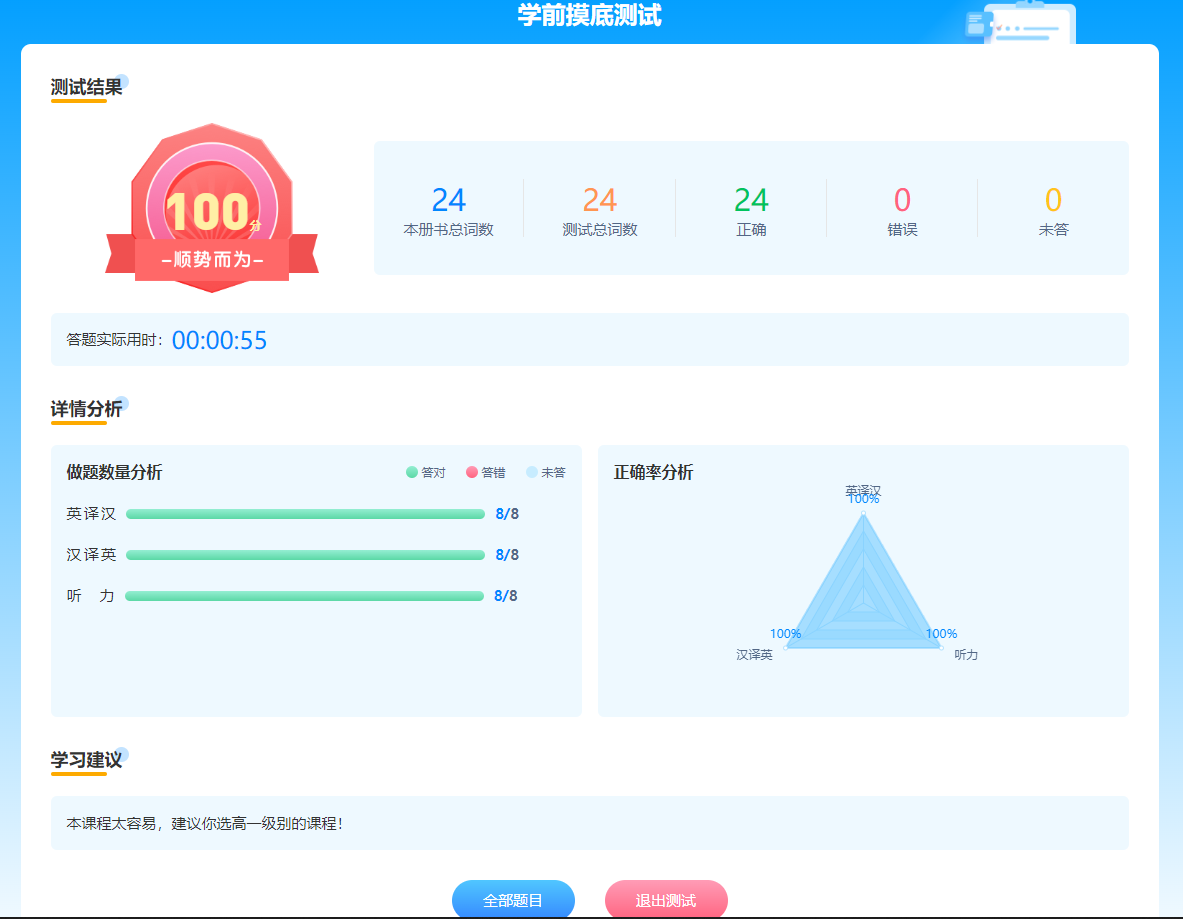
Task: Click the light blue 未答 legend dot
Action: click(531, 473)
